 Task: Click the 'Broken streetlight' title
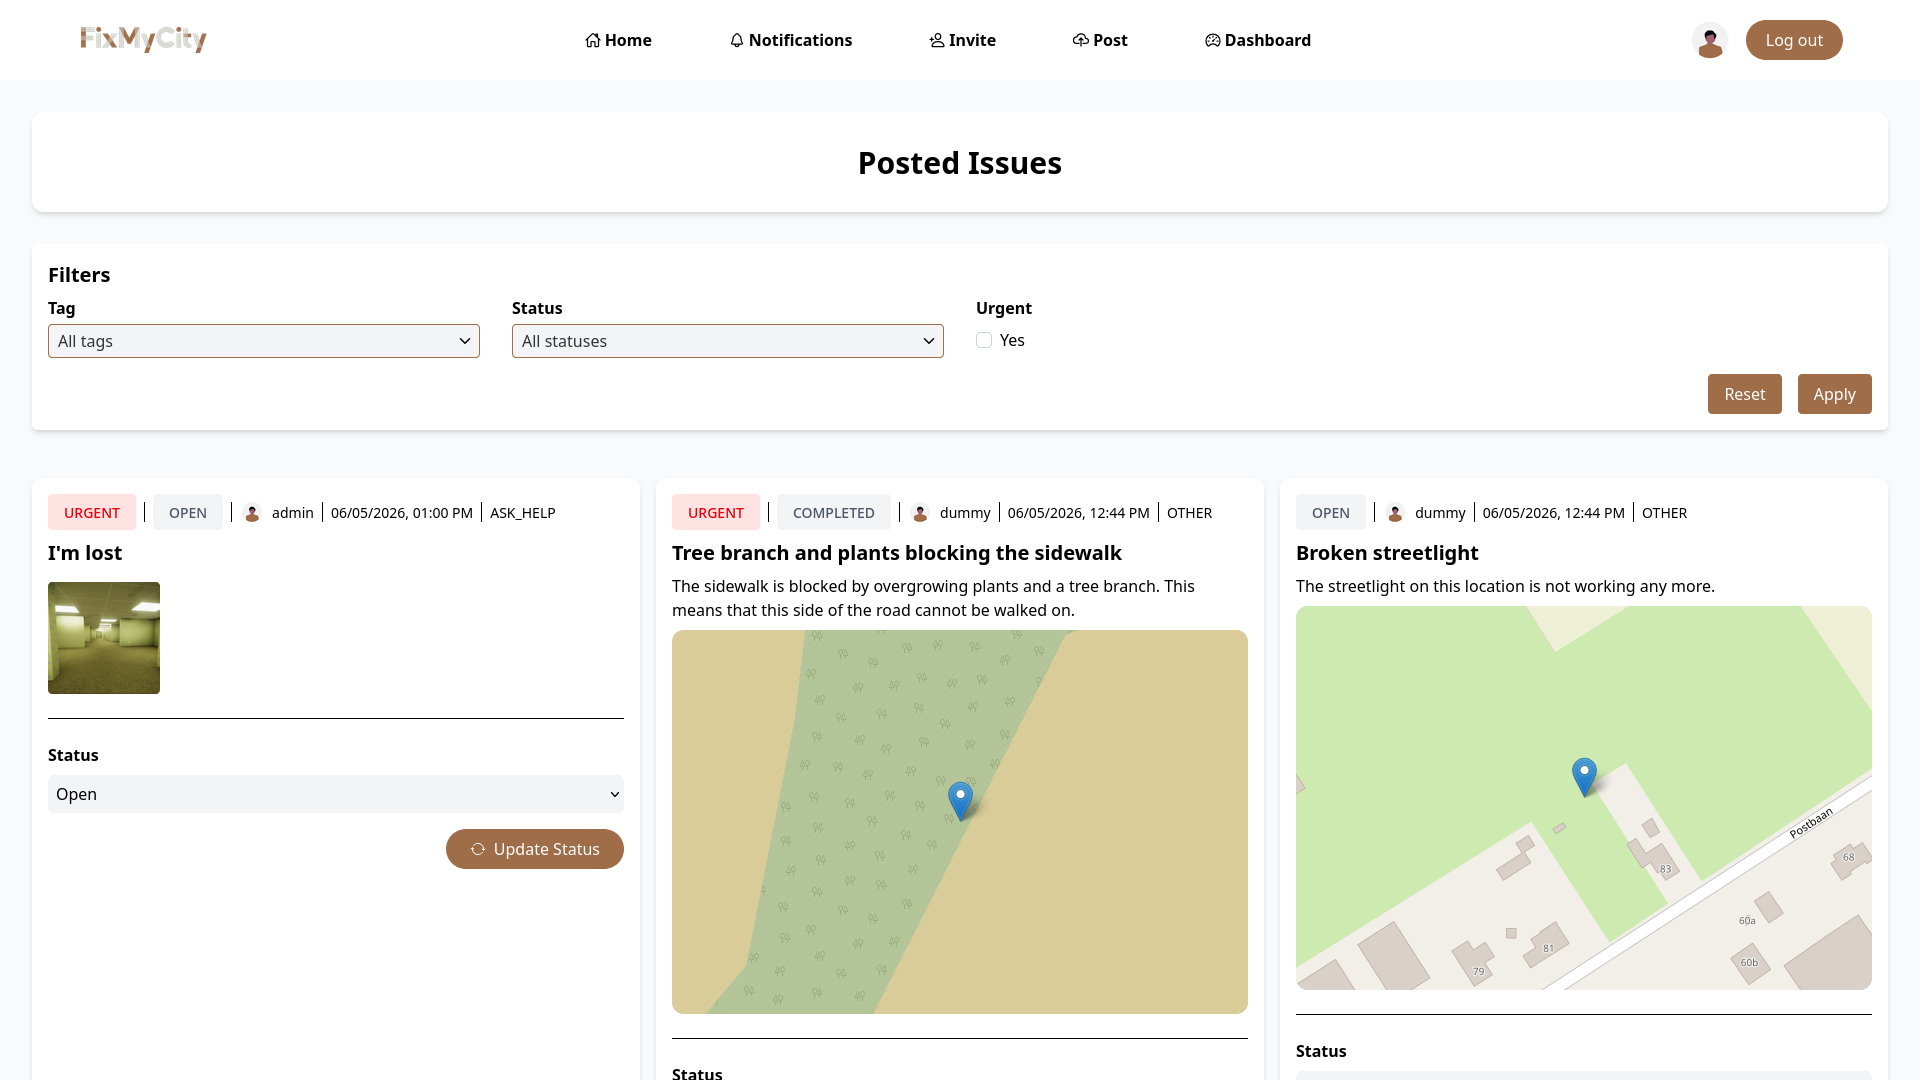1387,553
